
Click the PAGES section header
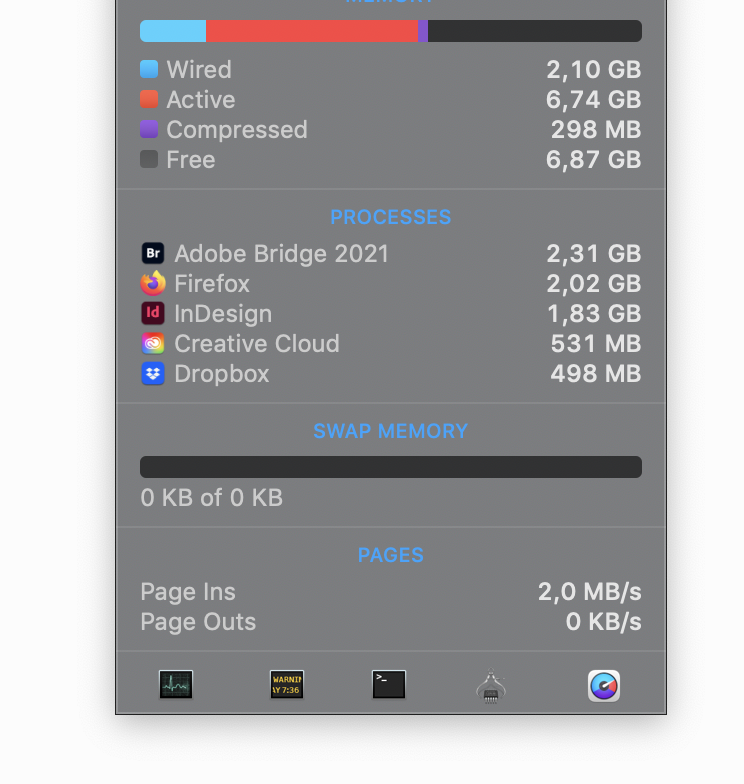(391, 555)
